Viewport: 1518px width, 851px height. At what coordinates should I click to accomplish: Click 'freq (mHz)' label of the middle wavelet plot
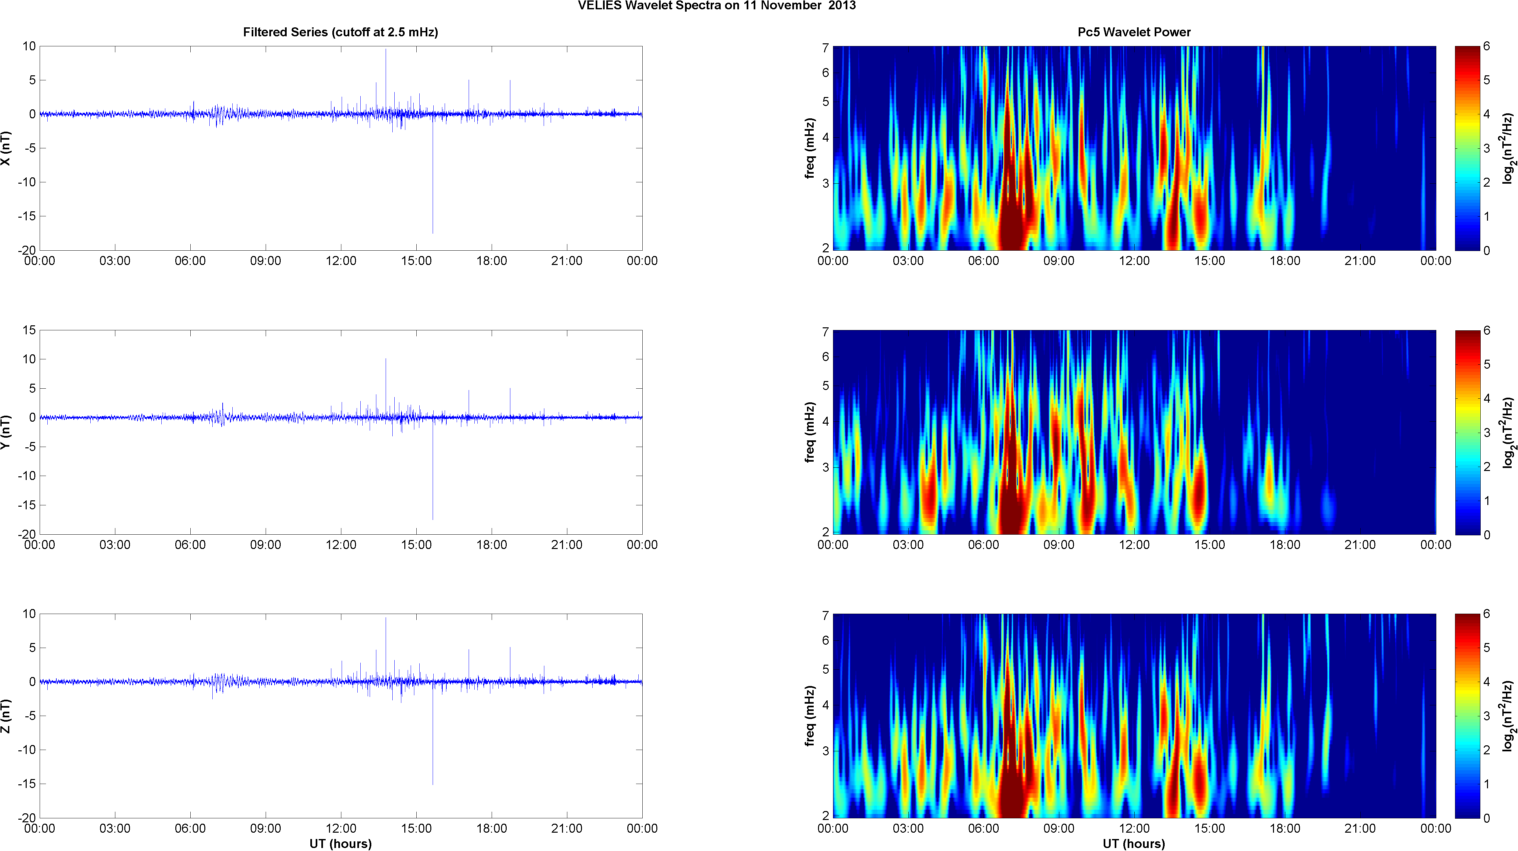(x=810, y=432)
